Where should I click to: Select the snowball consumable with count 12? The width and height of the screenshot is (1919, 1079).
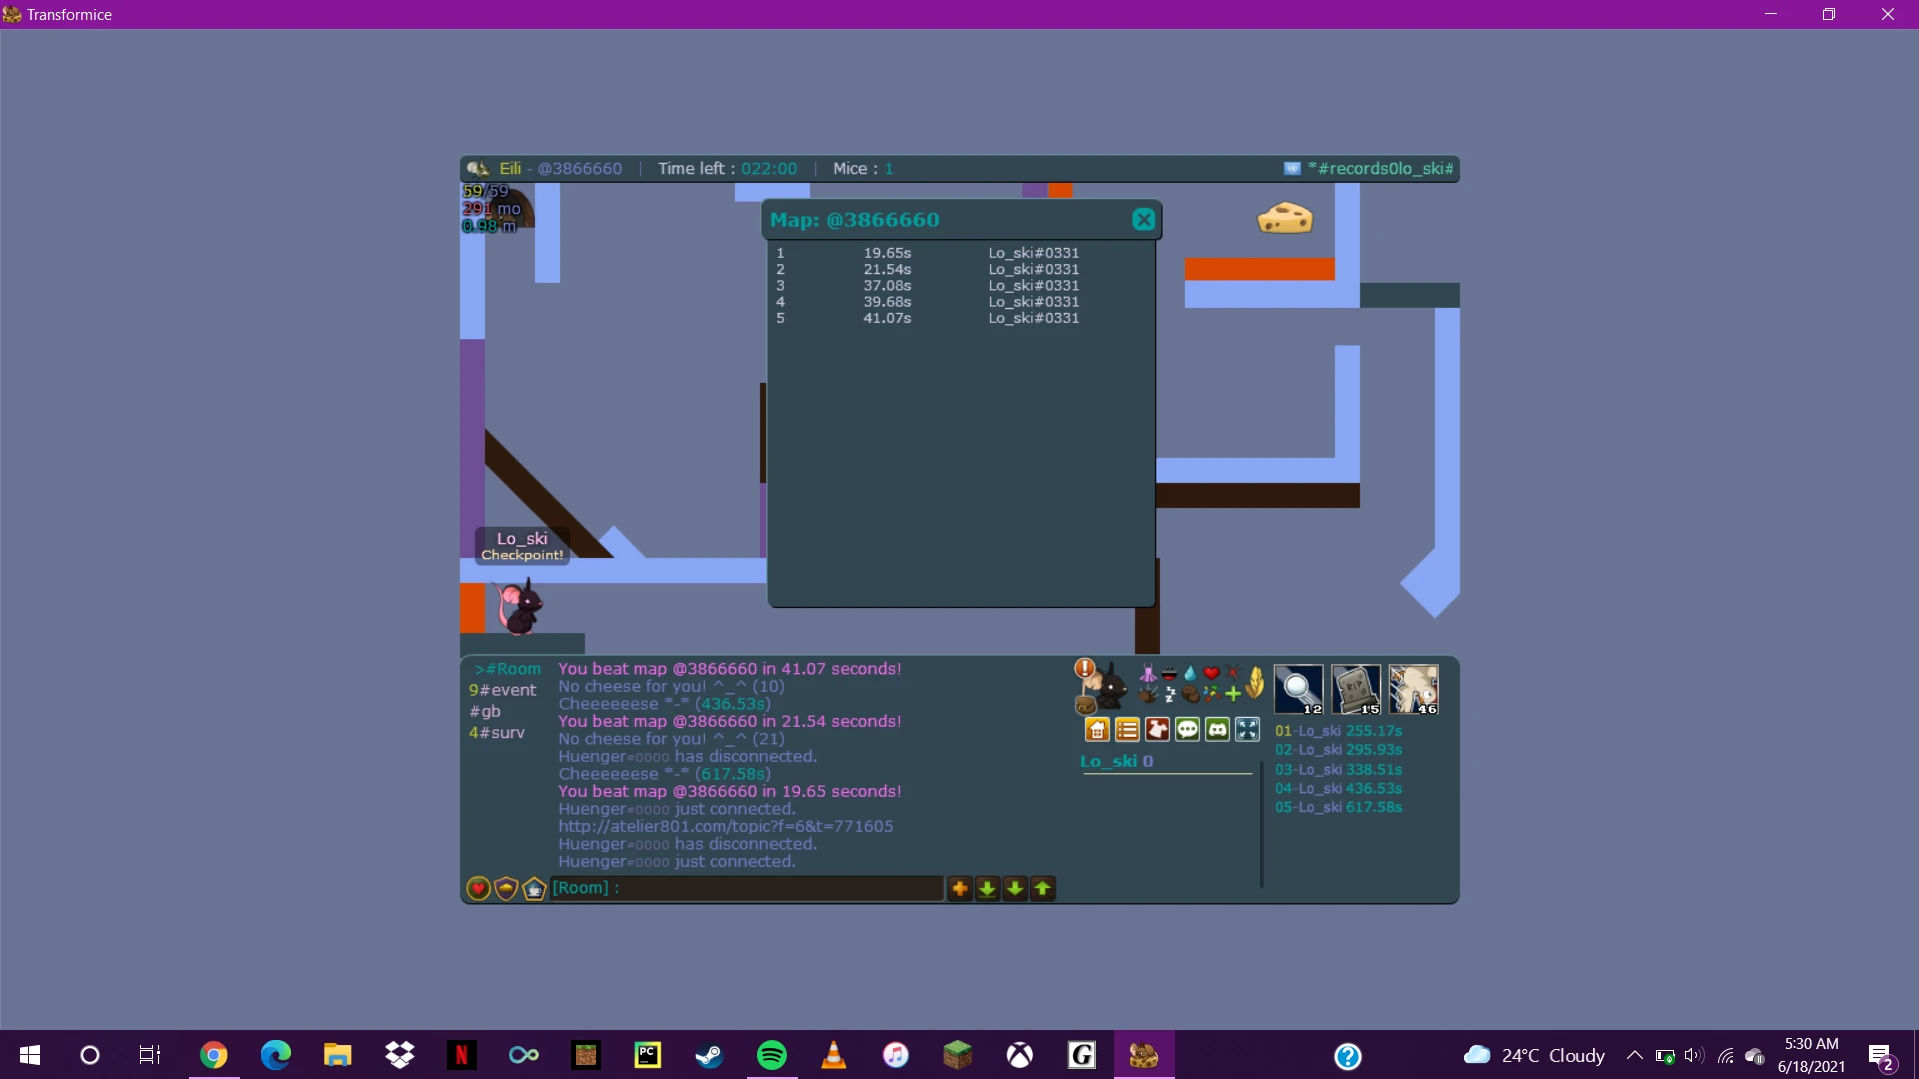[1299, 690]
